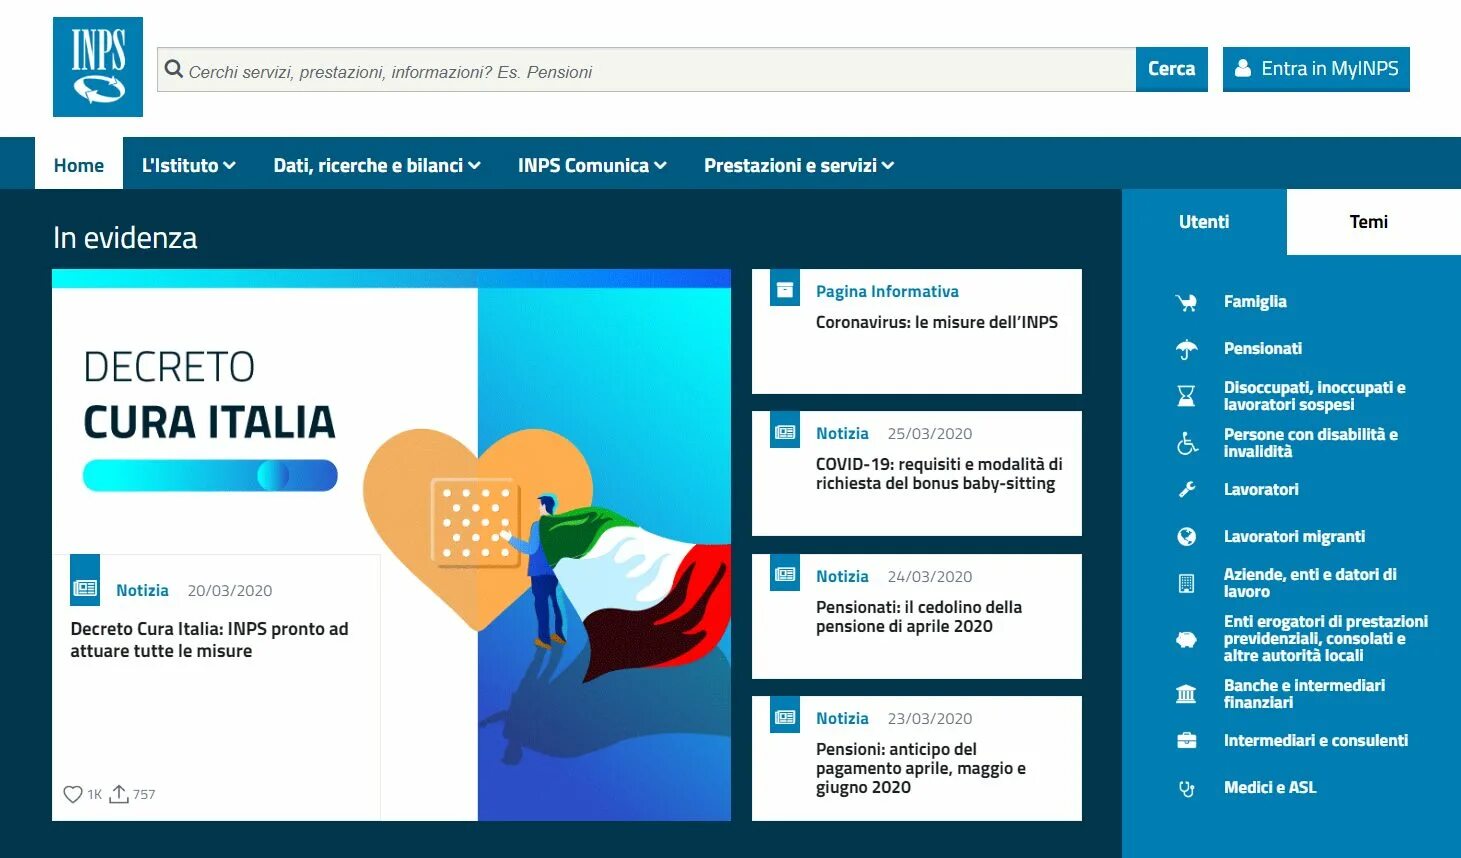Screen dimensions: 1461x858
Task: Click the stethoscope icon for Medici e ASL
Action: coord(1186,788)
